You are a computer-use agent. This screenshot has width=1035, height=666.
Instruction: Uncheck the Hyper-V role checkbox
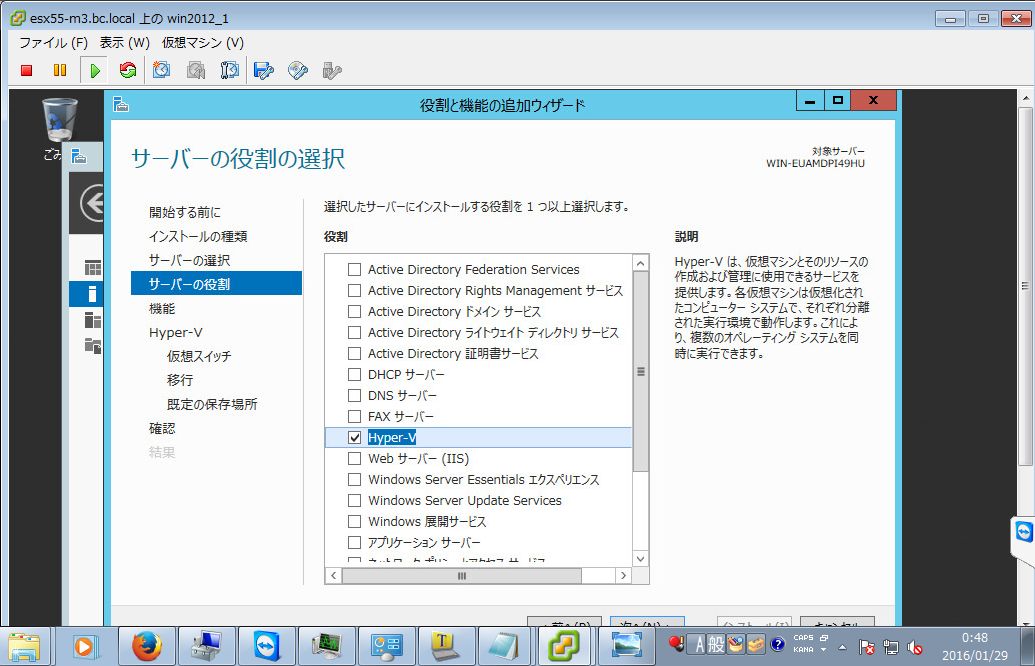[x=354, y=438]
